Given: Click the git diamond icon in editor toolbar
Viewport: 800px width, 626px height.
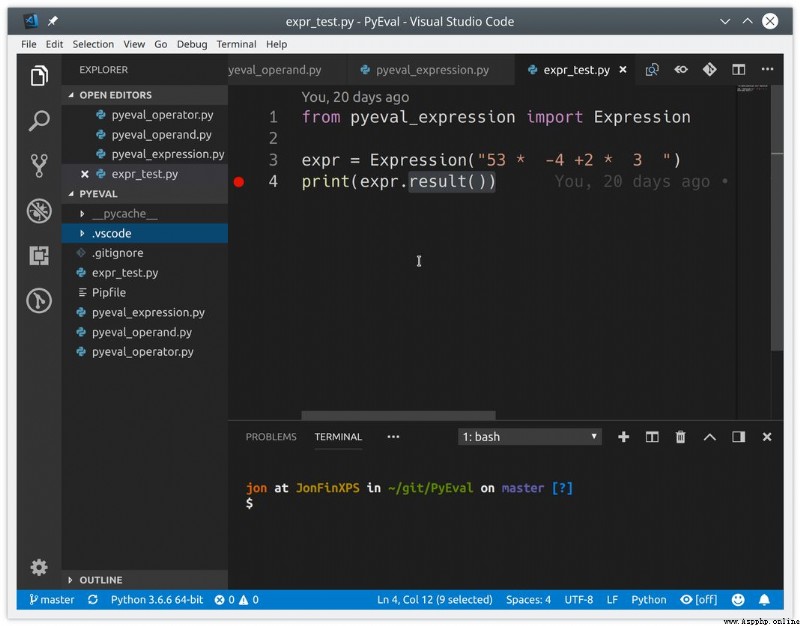Looking at the screenshot, I should (709, 69).
